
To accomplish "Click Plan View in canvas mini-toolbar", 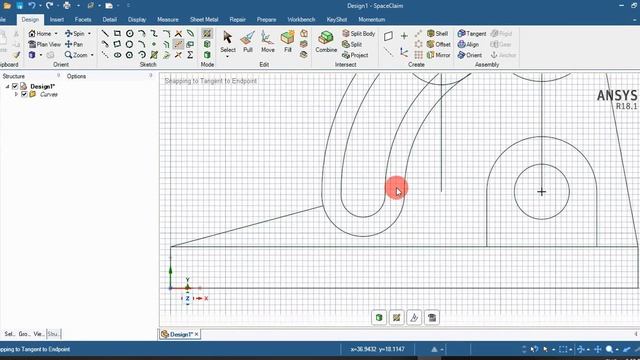I will [x=432, y=318].
